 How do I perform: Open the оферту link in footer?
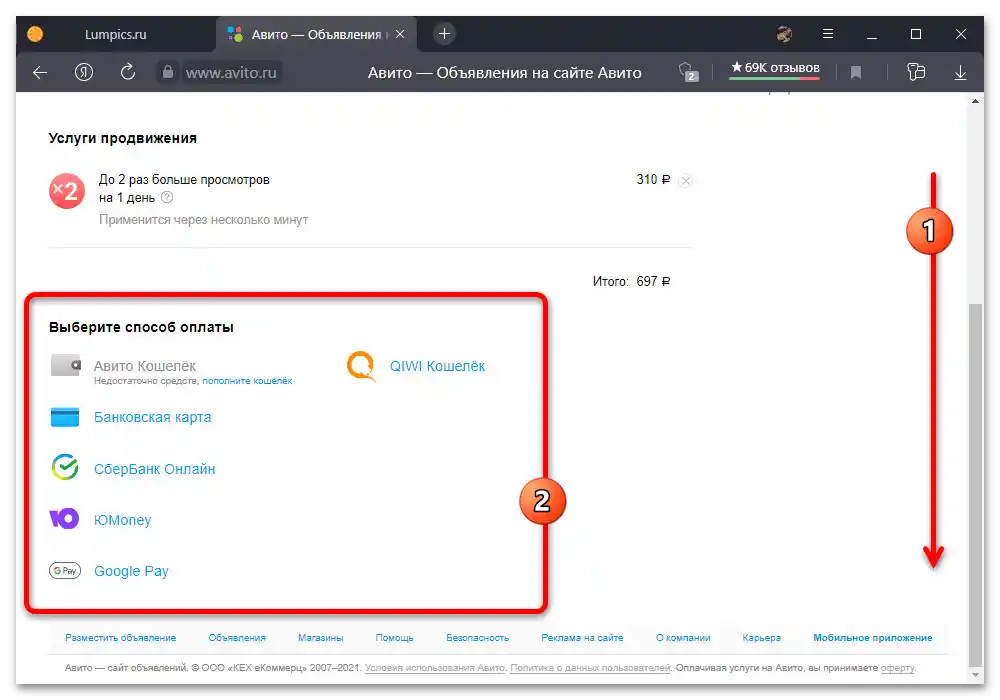pyautogui.click(x=897, y=667)
